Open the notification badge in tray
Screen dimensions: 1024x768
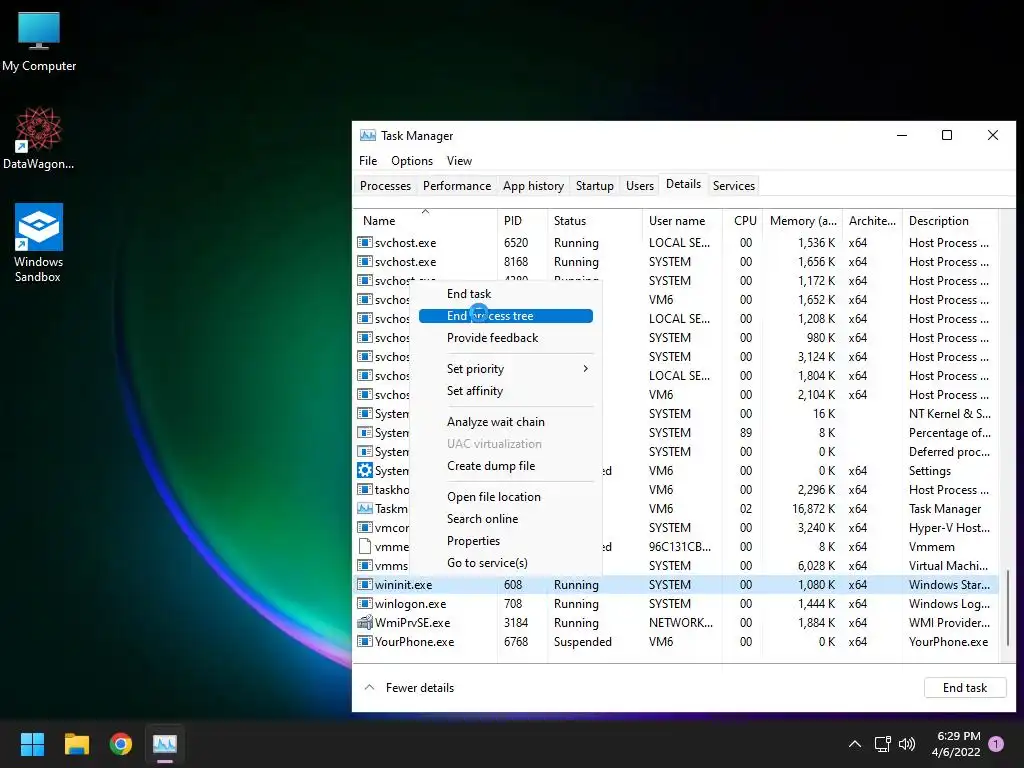(x=996, y=744)
